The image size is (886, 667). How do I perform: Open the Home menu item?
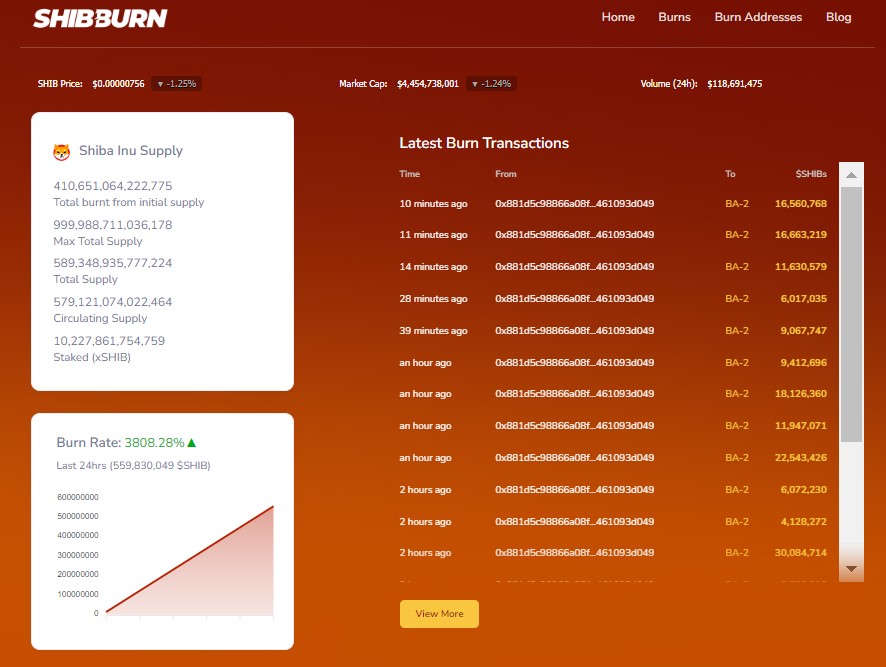(618, 17)
